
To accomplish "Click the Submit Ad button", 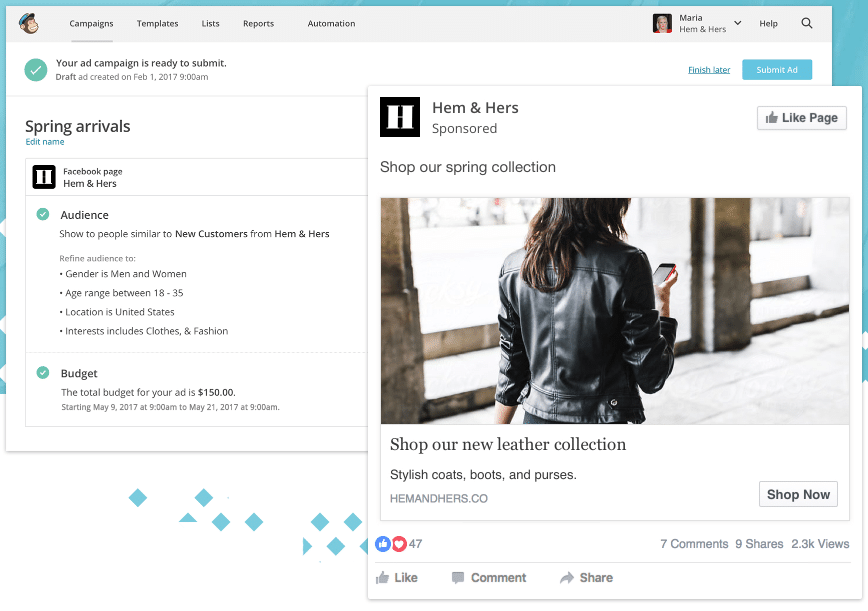I will [777, 70].
